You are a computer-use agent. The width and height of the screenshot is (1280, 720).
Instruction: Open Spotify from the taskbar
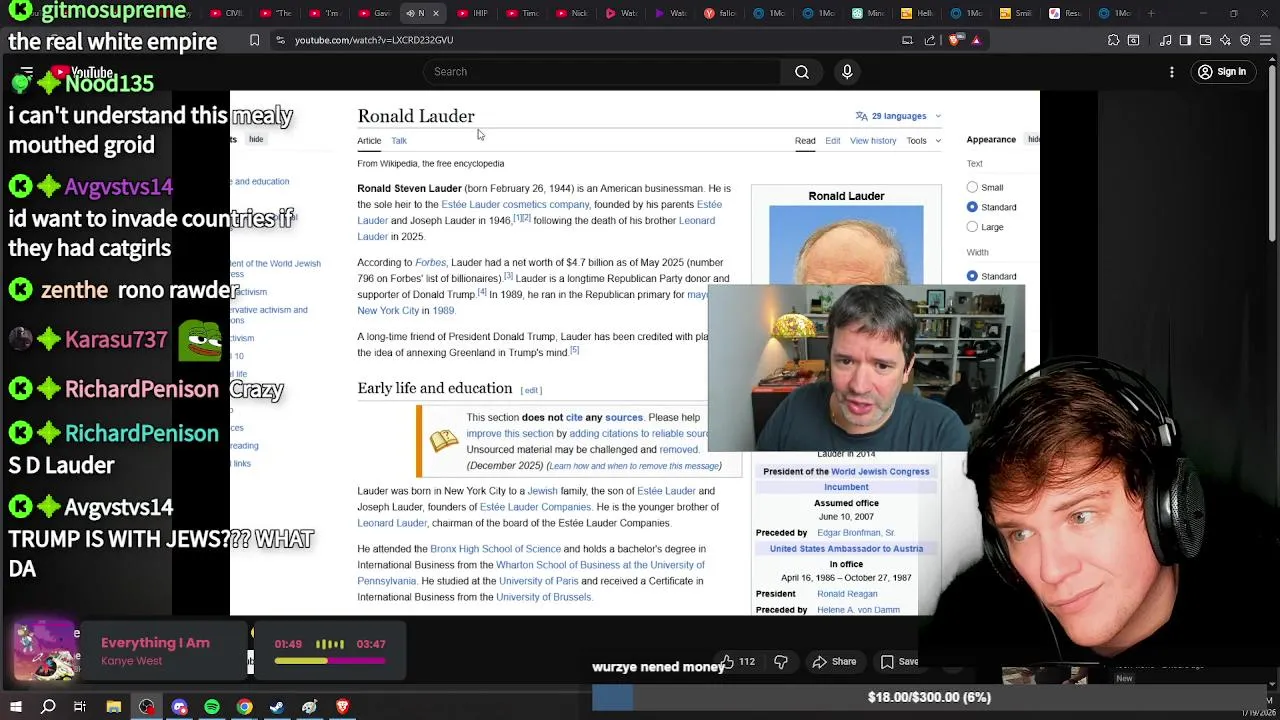coord(212,707)
